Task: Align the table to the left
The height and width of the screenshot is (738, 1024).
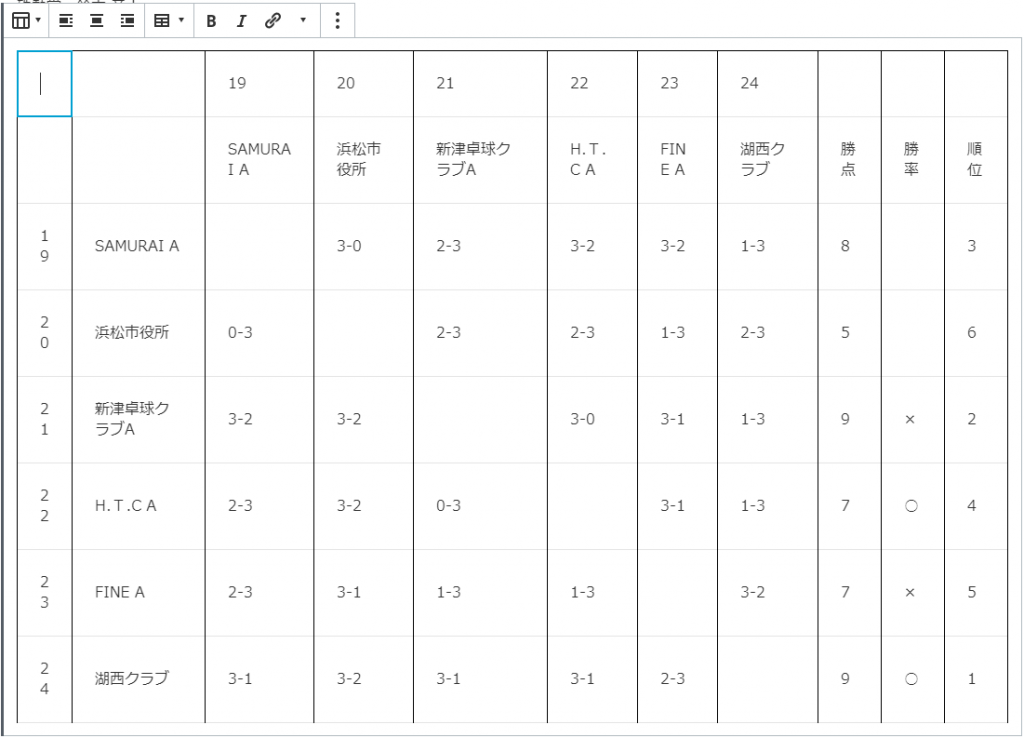Action: point(65,20)
